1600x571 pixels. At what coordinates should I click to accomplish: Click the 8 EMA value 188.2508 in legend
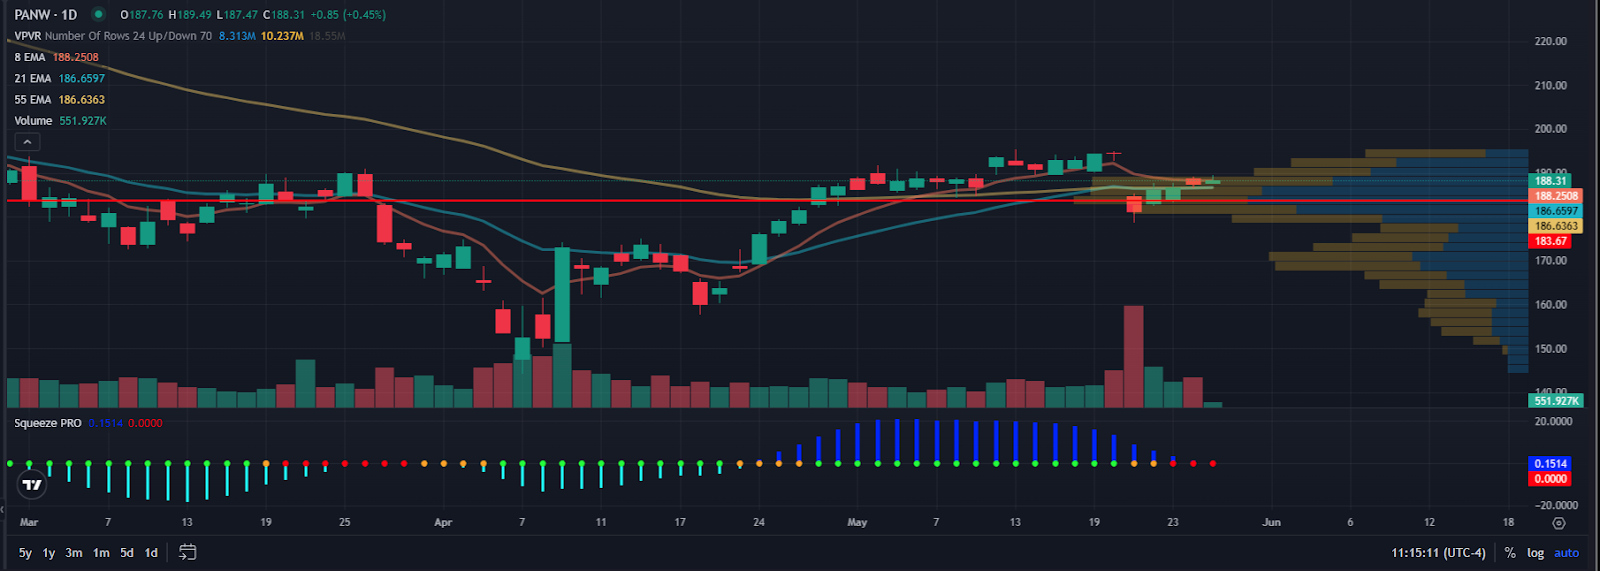[76, 57]
